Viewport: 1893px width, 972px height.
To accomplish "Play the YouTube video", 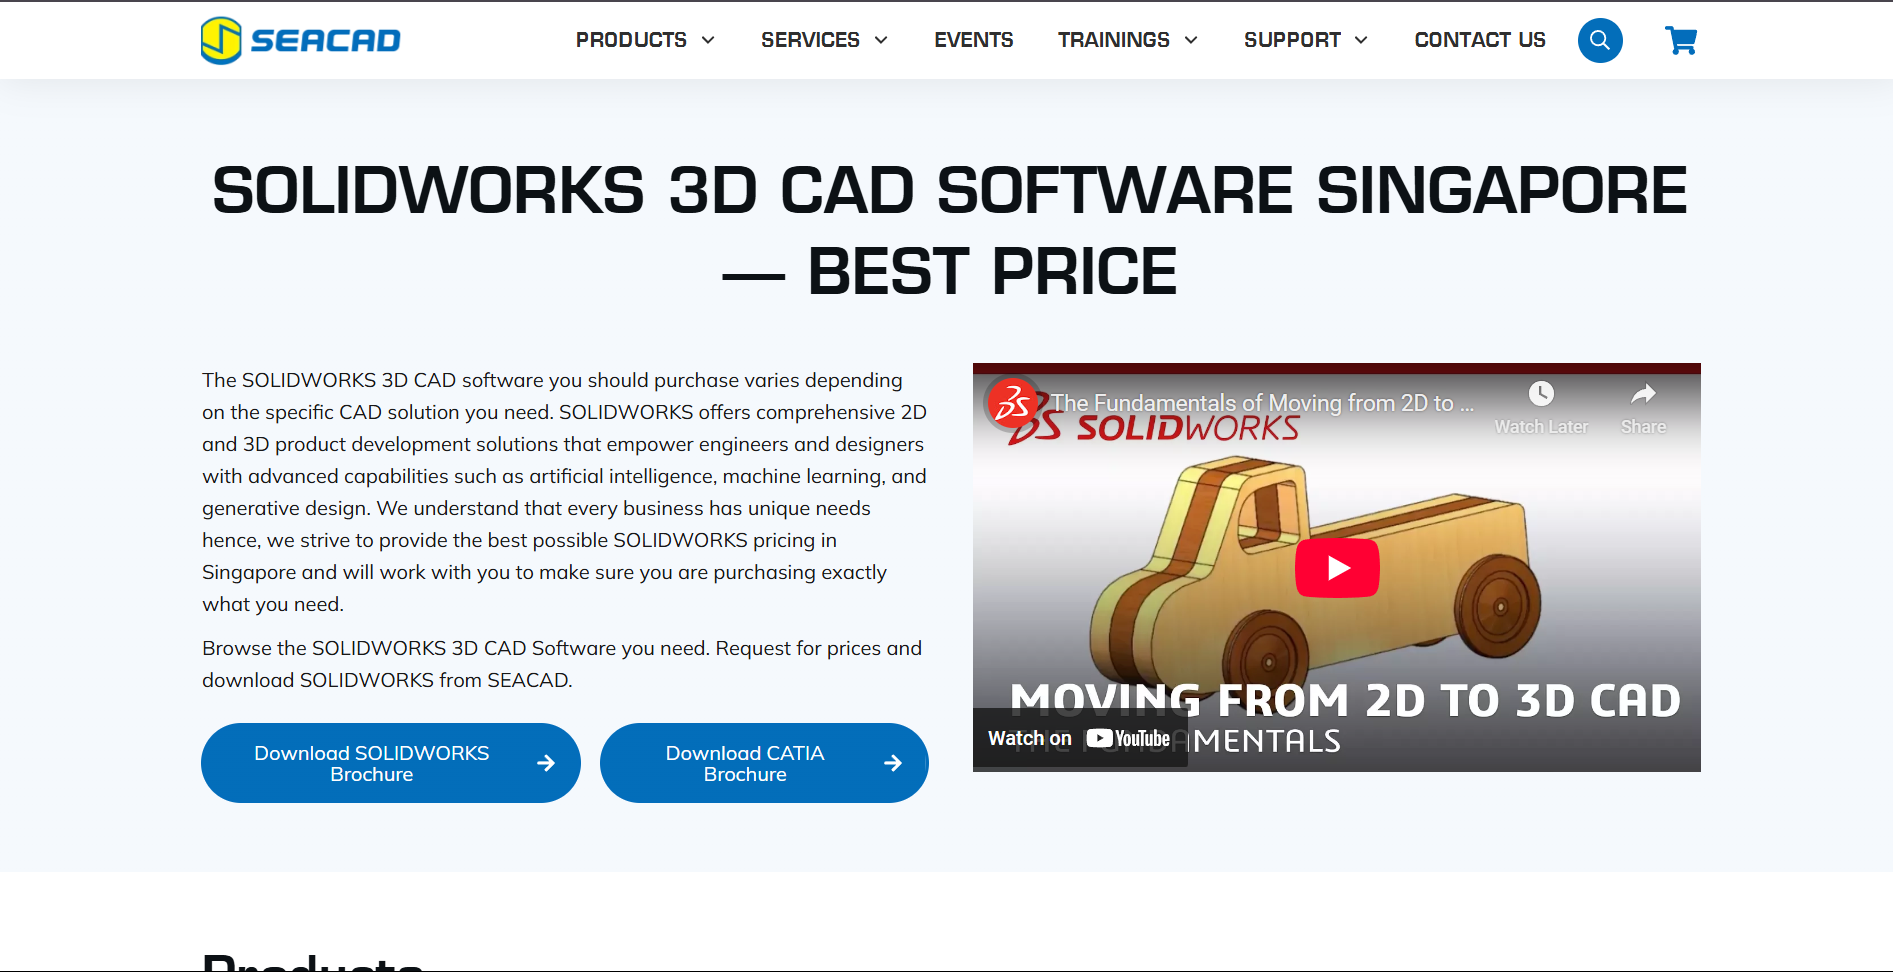I will [1336, 568].
